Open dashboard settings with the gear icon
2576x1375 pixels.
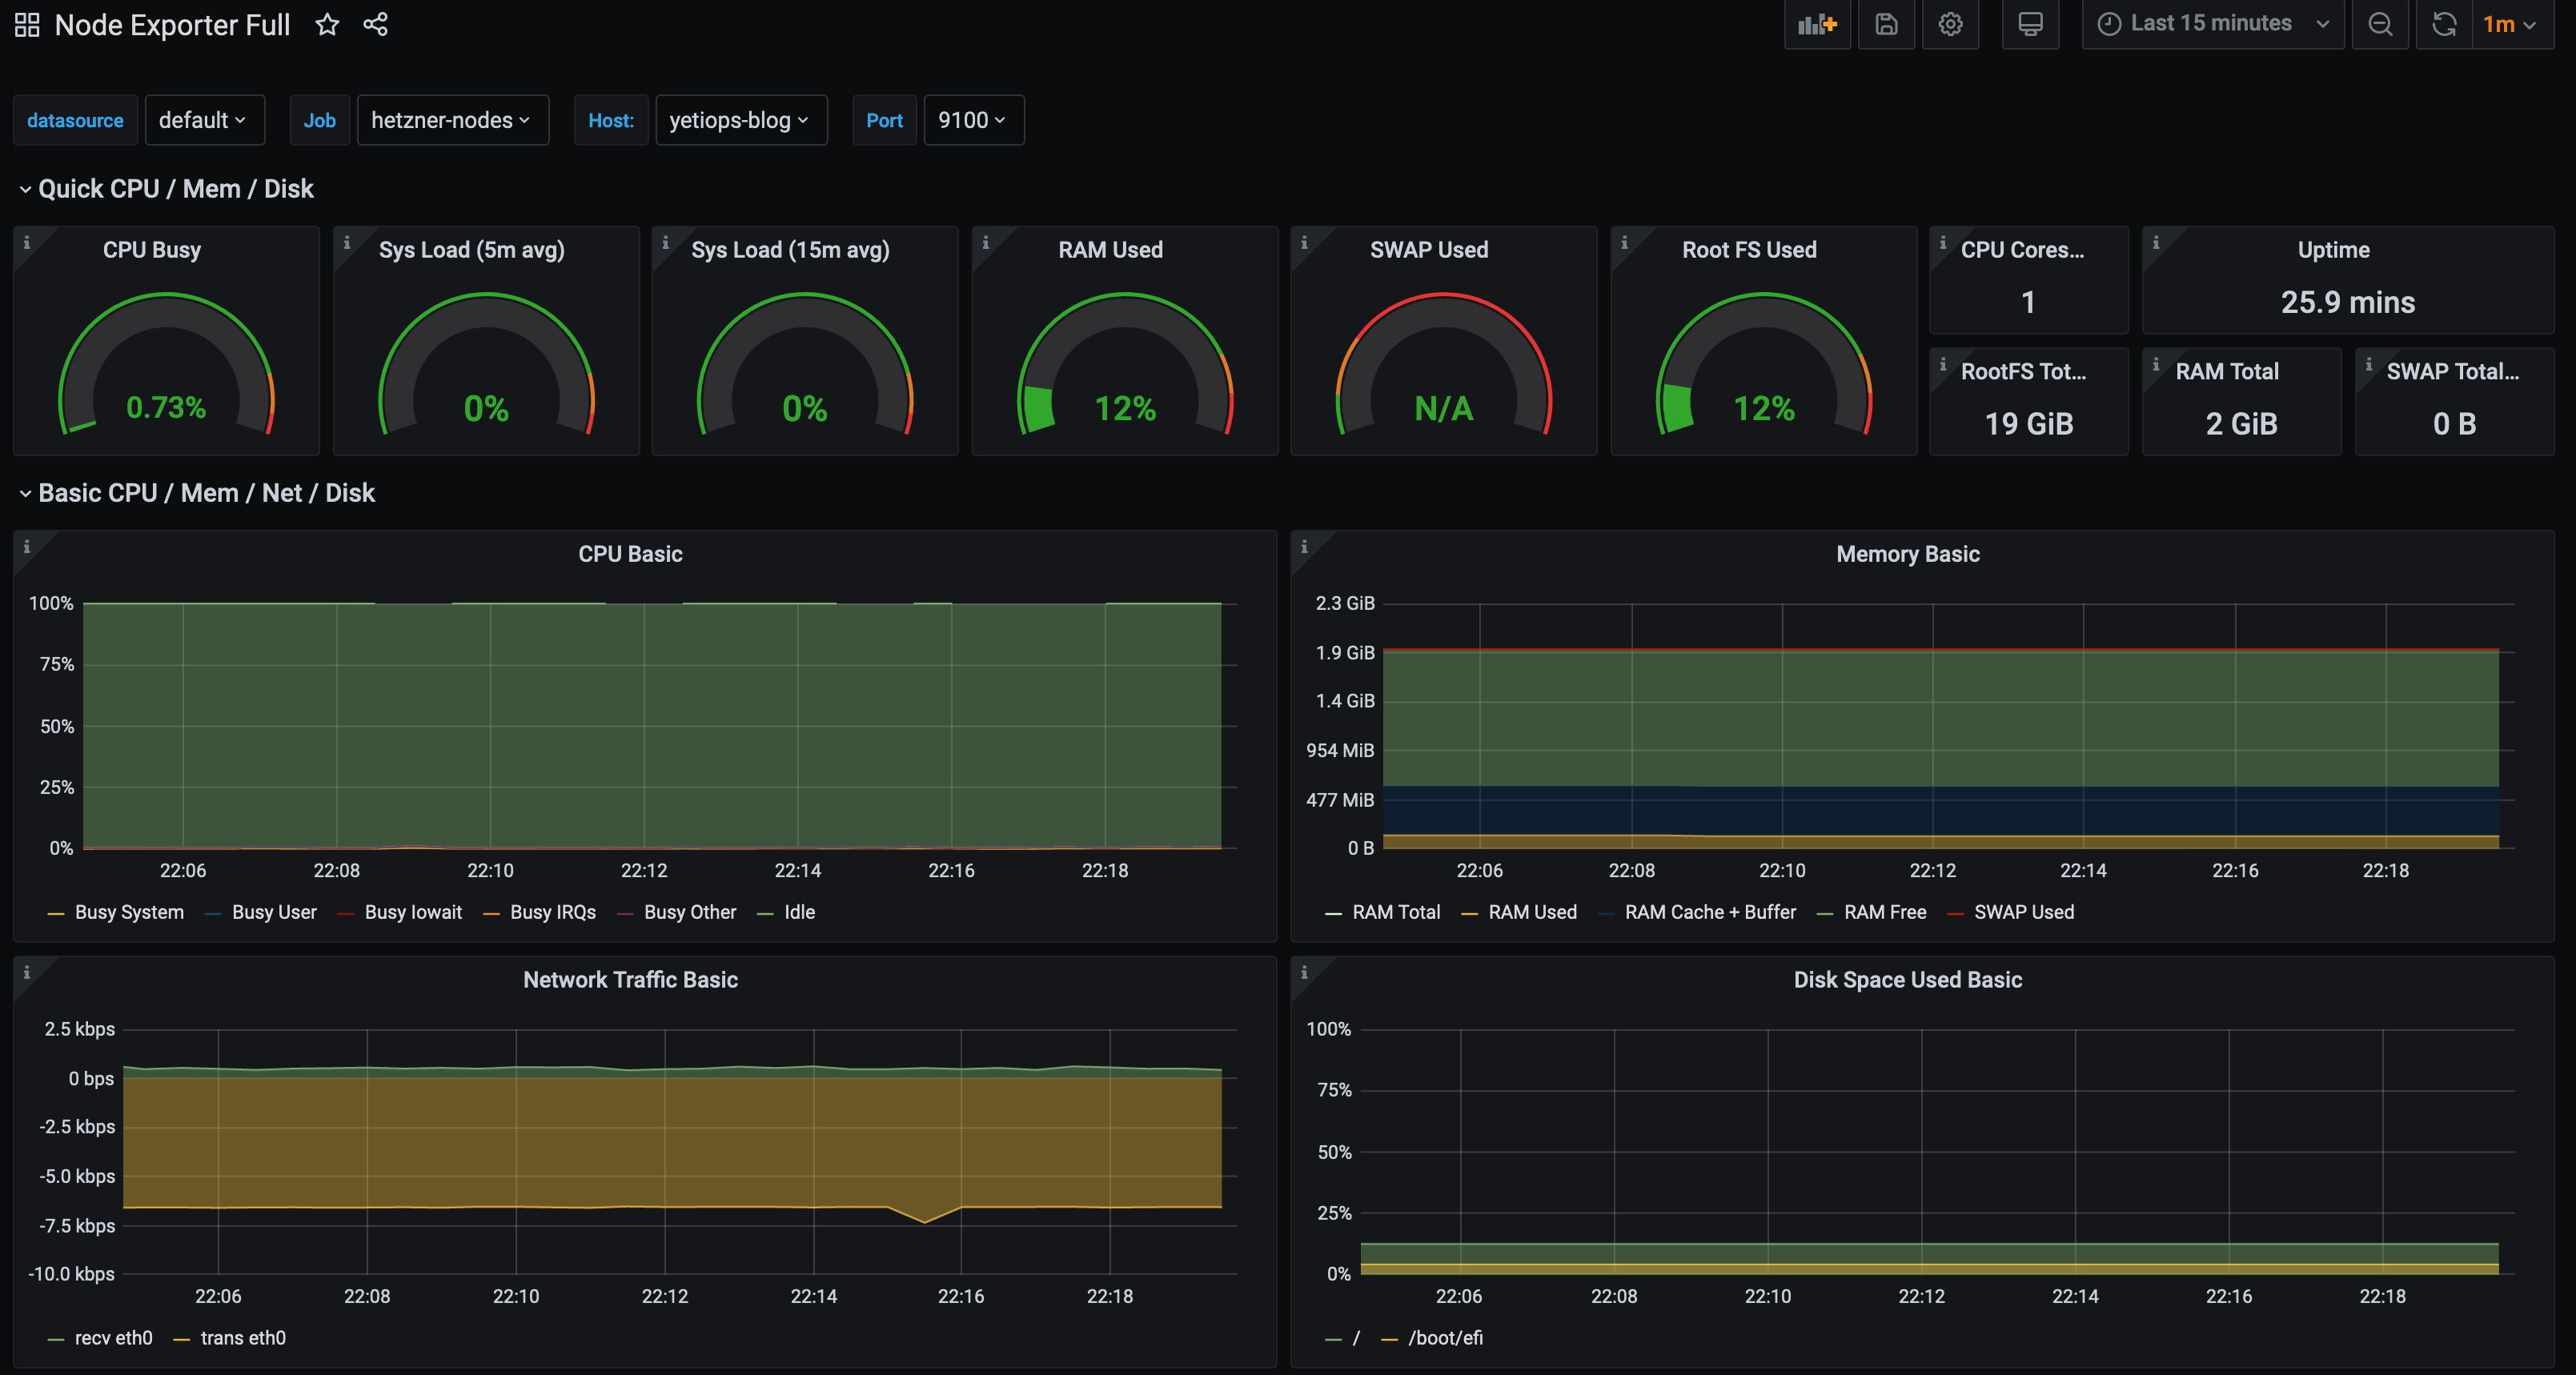coord(1950,24)
